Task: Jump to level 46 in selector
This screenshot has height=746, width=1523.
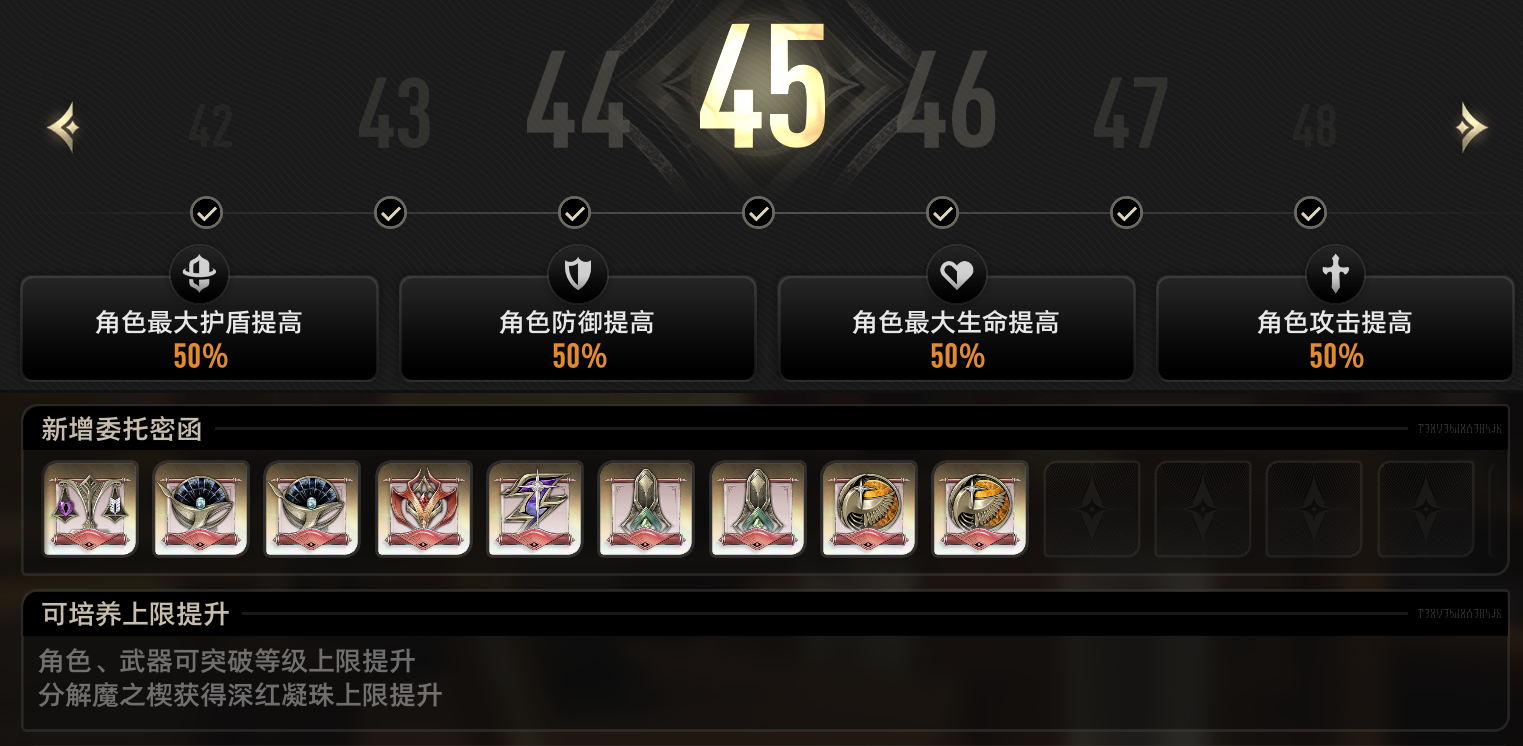Action: [947, 99]
